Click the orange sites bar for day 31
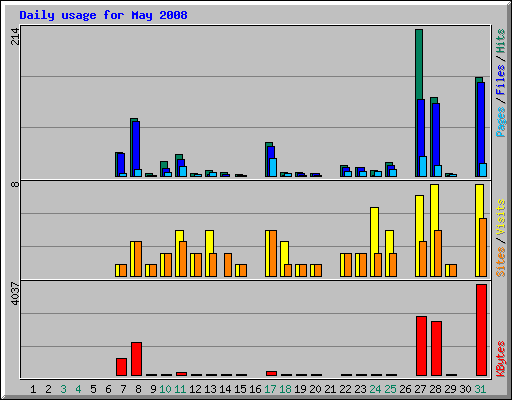The width and height of the screenshot is (512, 400). pos(483,247)
